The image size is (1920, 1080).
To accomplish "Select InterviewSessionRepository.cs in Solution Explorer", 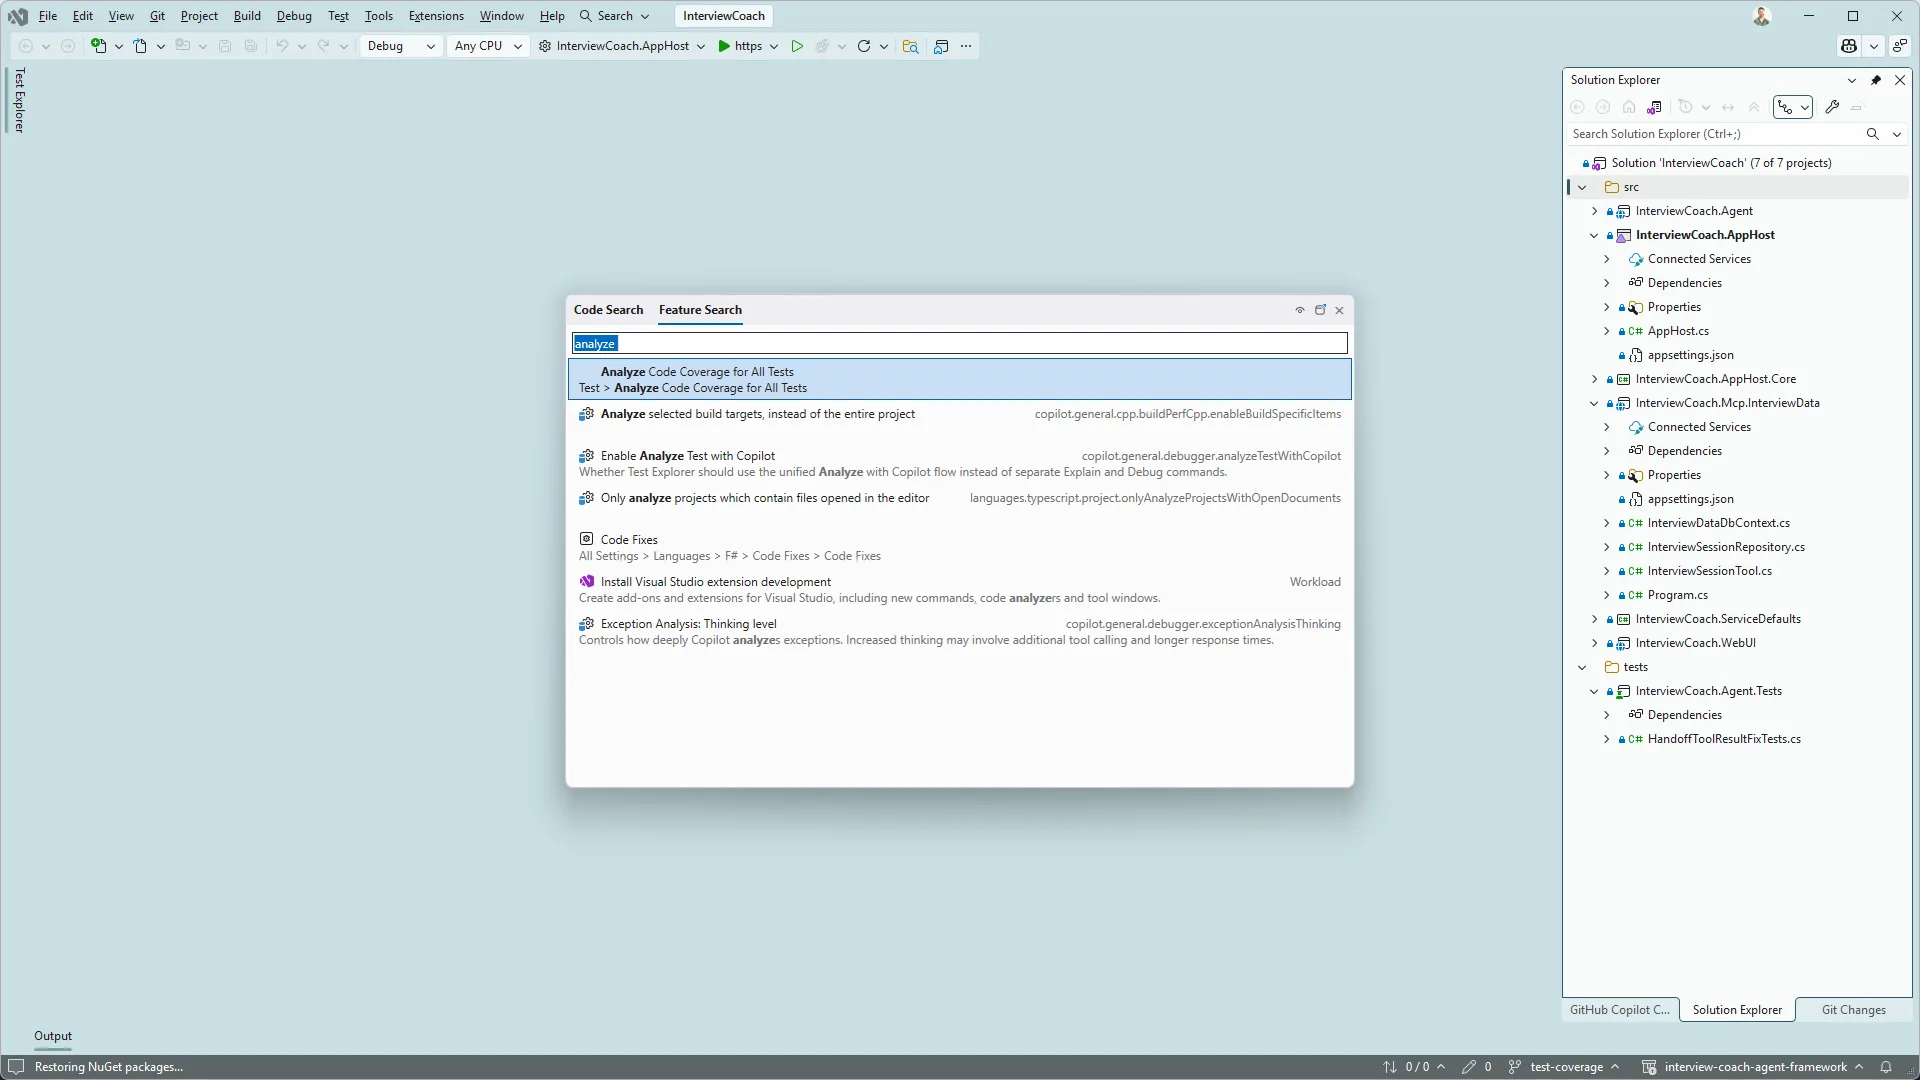I will point(1726,547).
